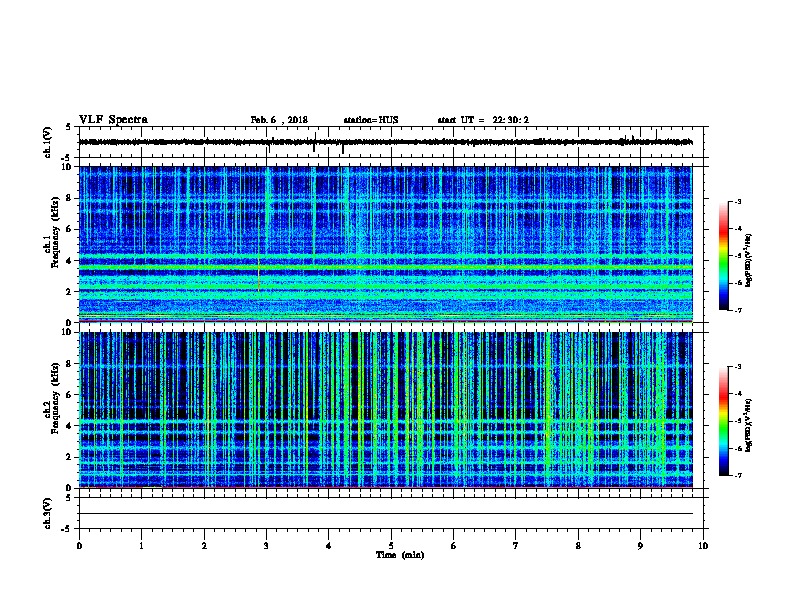This screenshot has width=792, height=612.
Task: Click the "-7" label on ch.2 color bar
Action: click(737, 475)
